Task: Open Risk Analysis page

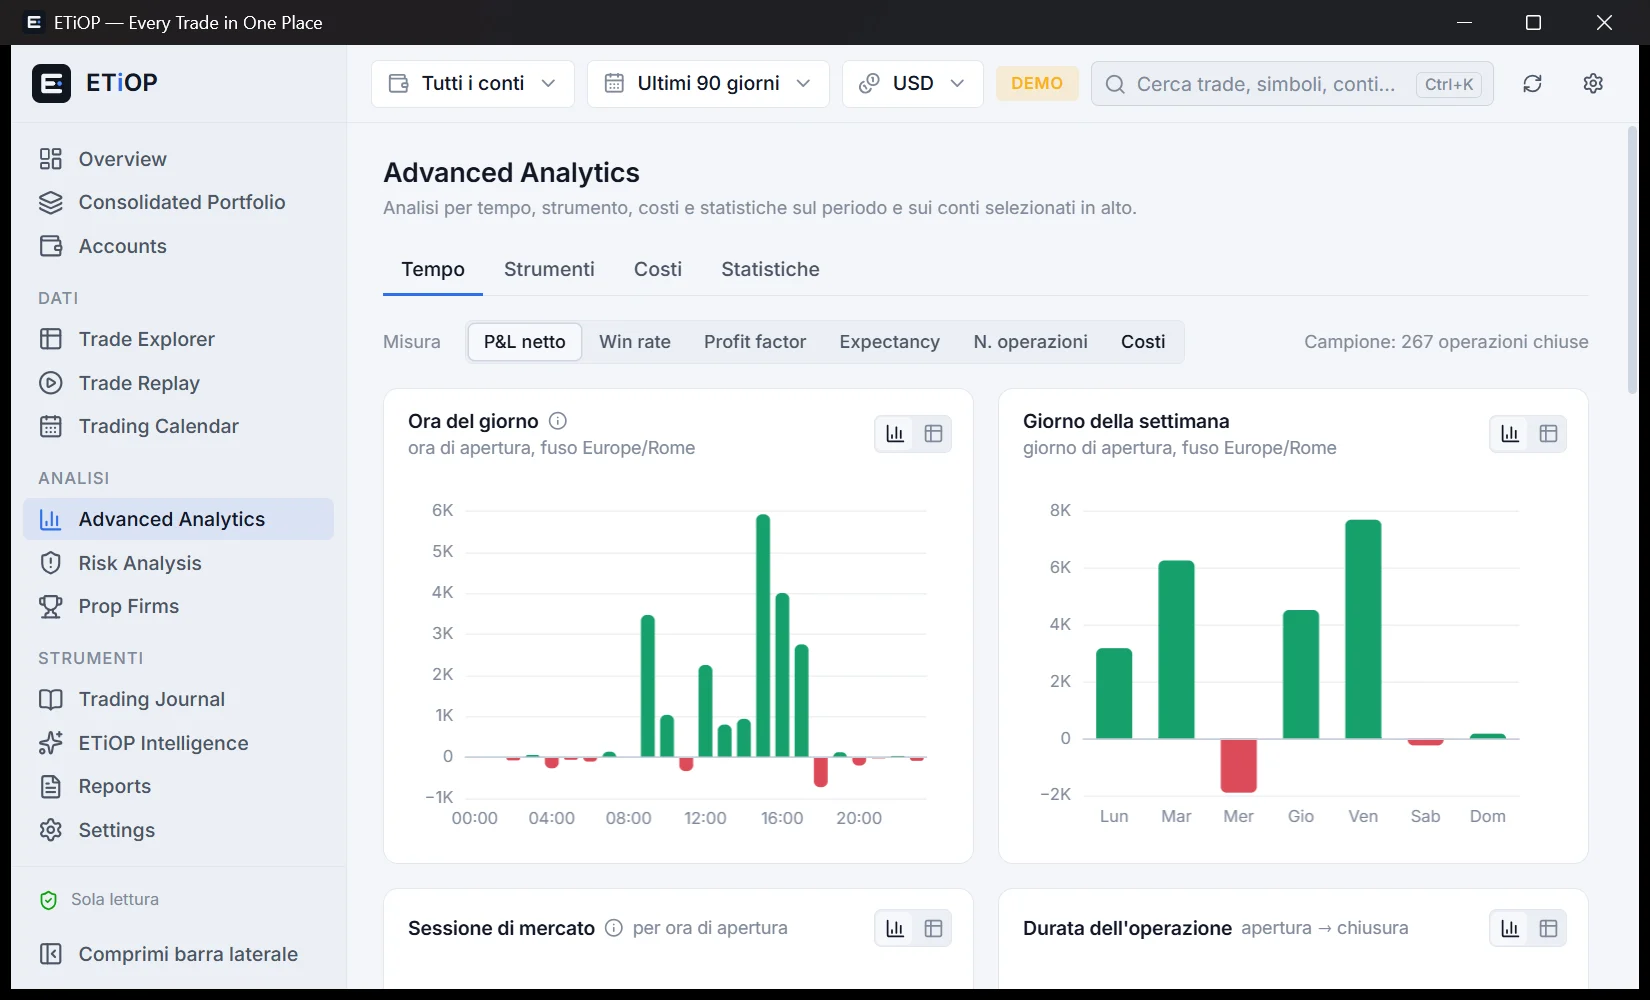Action: 178,563
